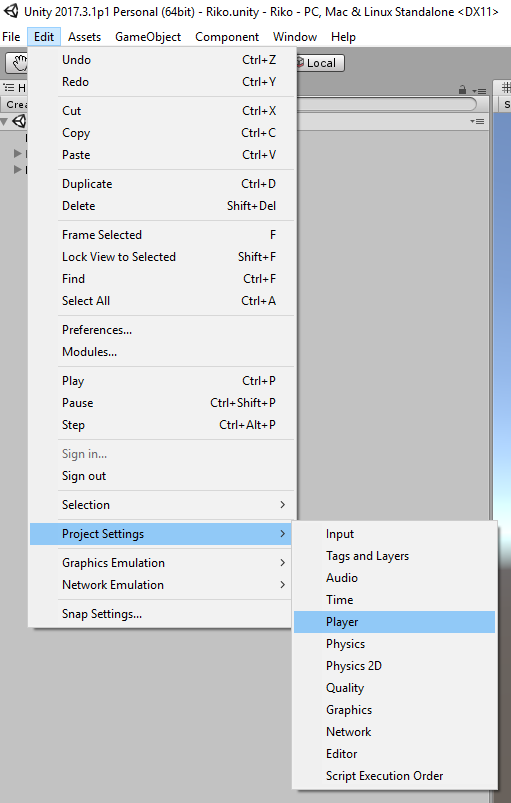The image size is (511, 803).
Task: Expand the Graphics Emulation submenu
Action: [x=162, y=562]
